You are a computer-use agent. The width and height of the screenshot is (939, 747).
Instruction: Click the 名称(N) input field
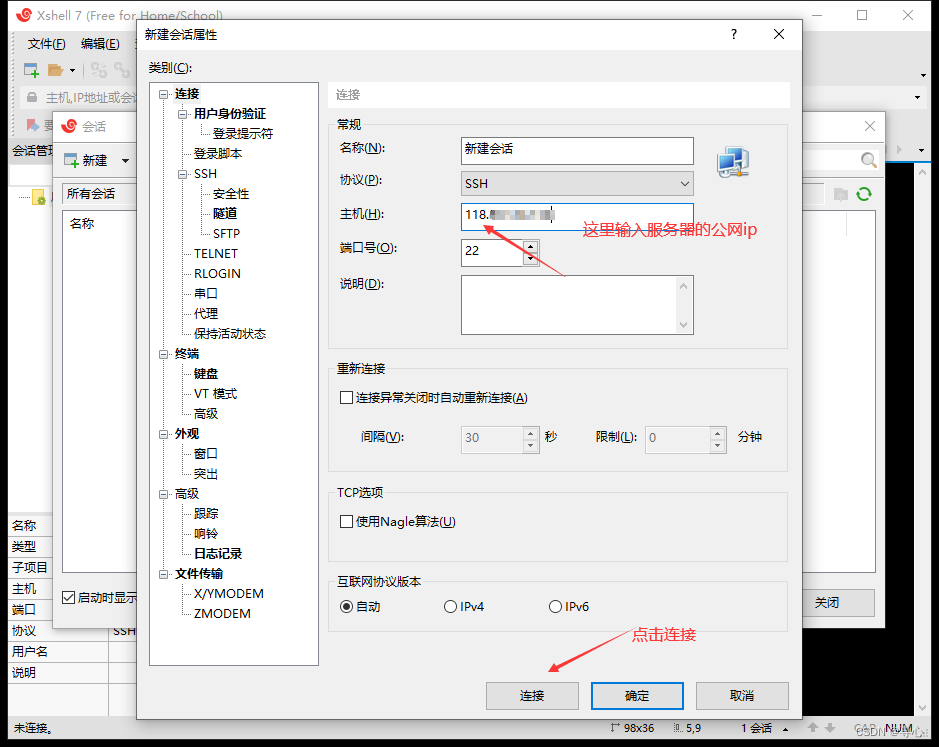coord(577,150)
